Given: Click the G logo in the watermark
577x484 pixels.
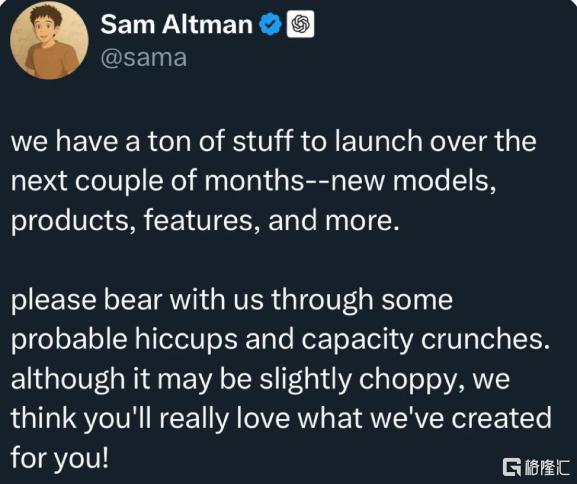Looking at the screenshot, I should (x=512, y=467).
